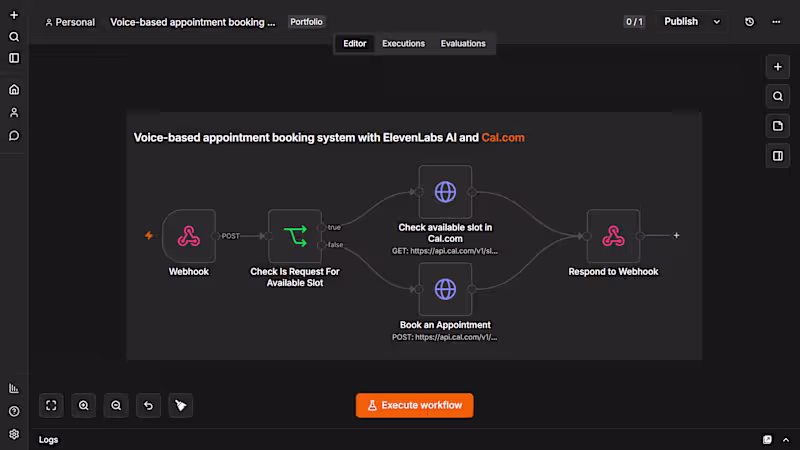Zoom in on the canvas

click(x=84, y=405)
